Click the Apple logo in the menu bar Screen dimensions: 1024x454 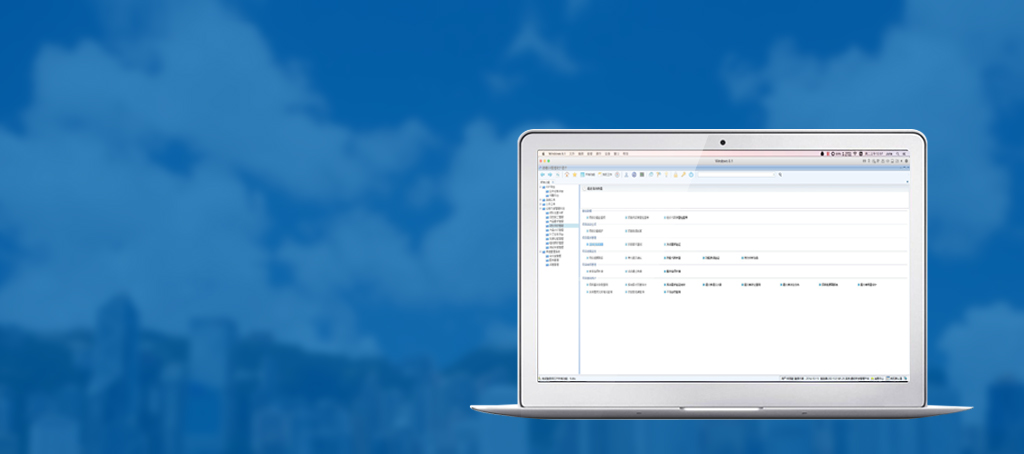[543, 154]
